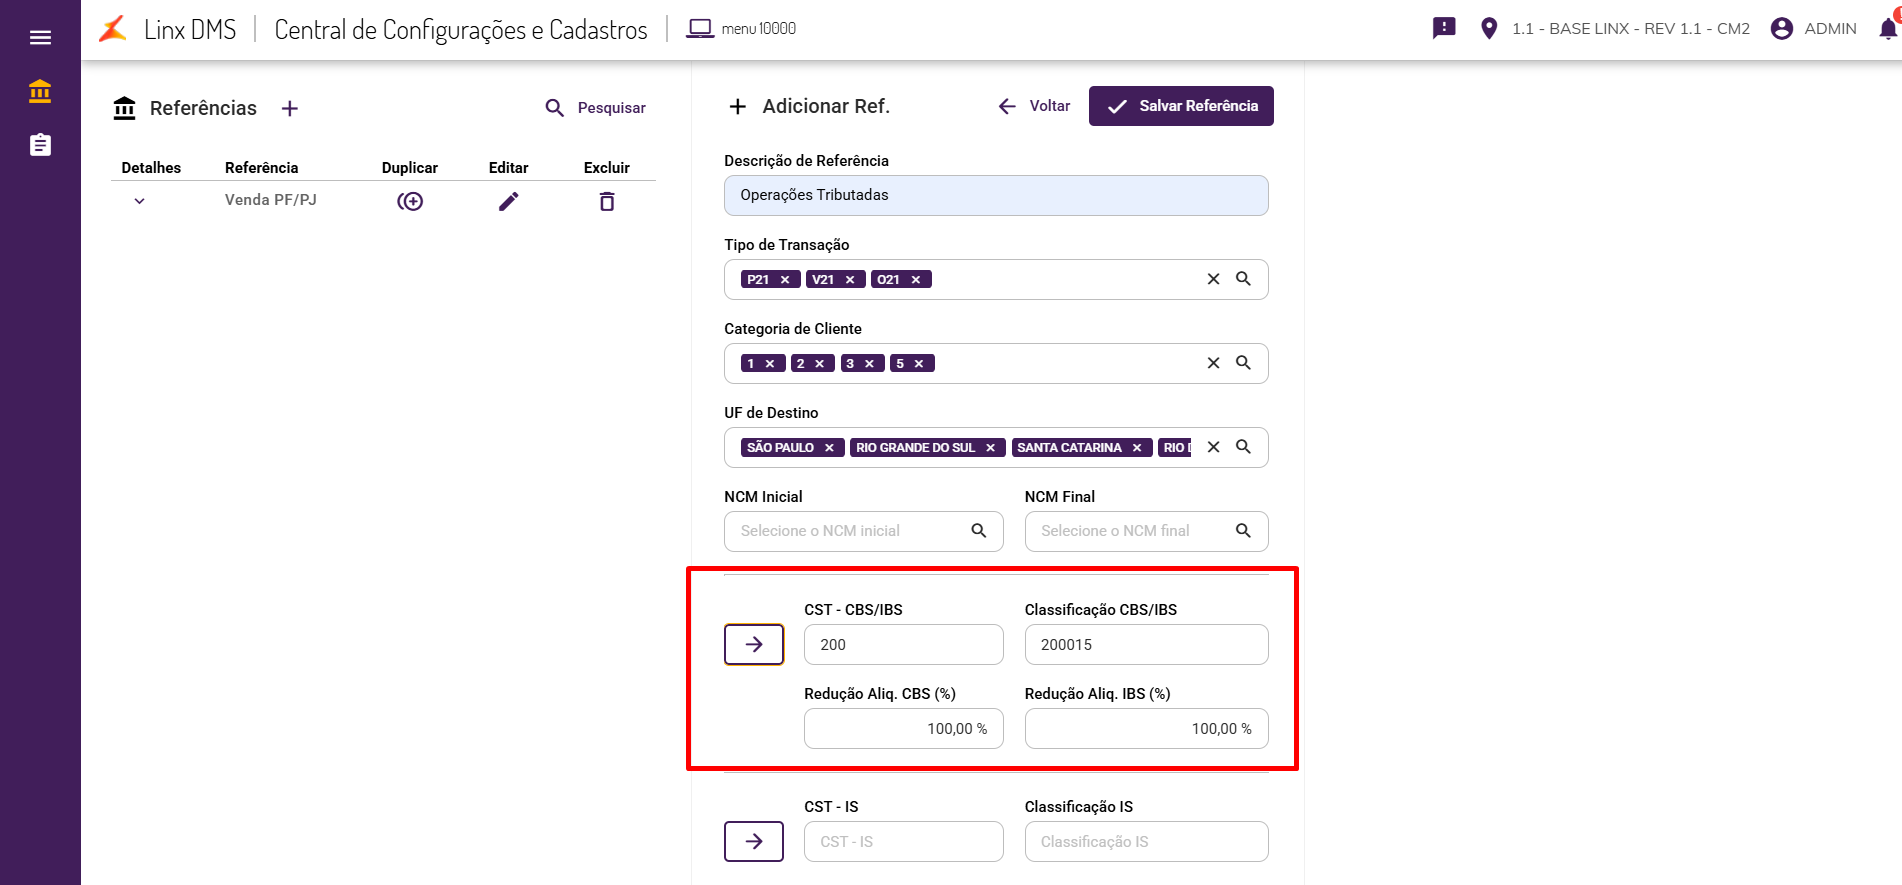This screenshot has width=1902, height=885.
Task: Expand details of Venda PF/PJ row
Action: point(140,201)
